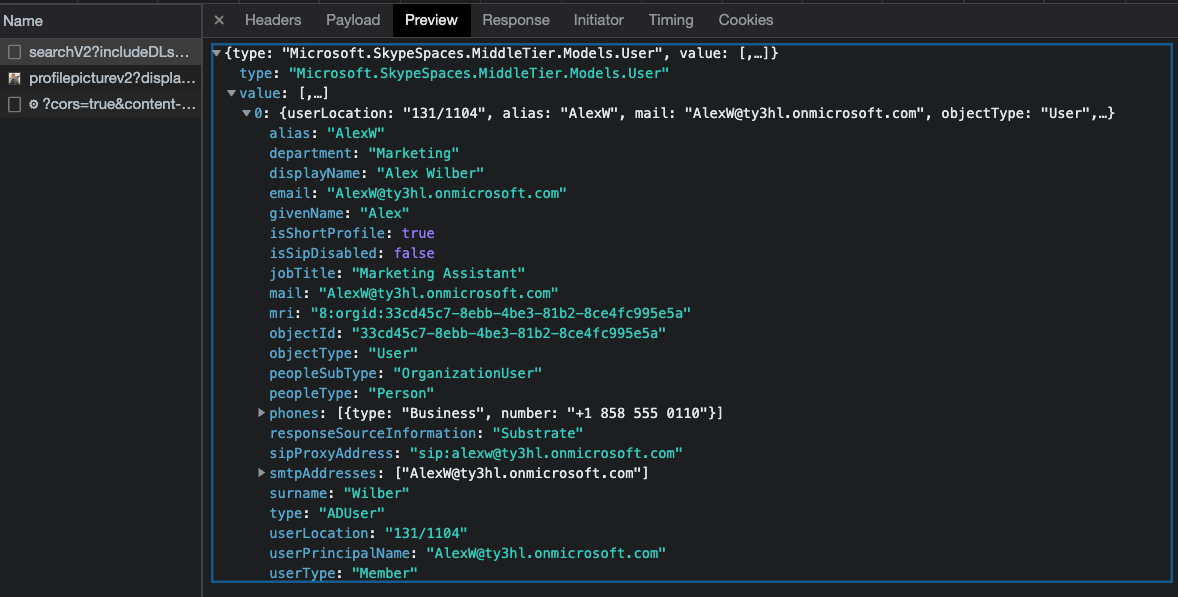View the Payload tab
This screenshot has width=1178, height=597.
pos(352,20)
